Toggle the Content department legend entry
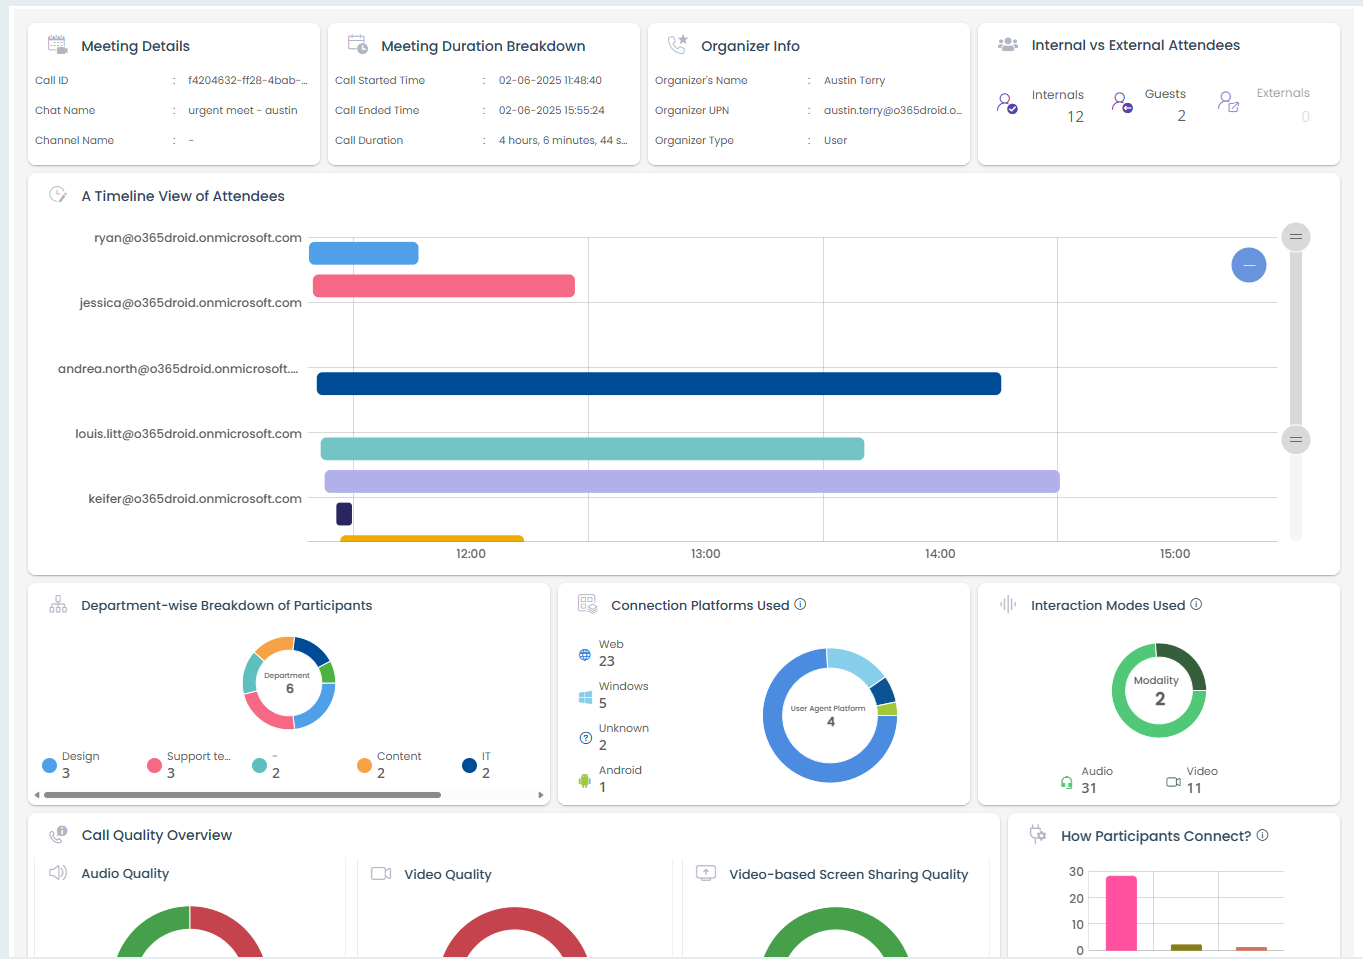The height and width of the screenshot is (959, 1363). 365,765
